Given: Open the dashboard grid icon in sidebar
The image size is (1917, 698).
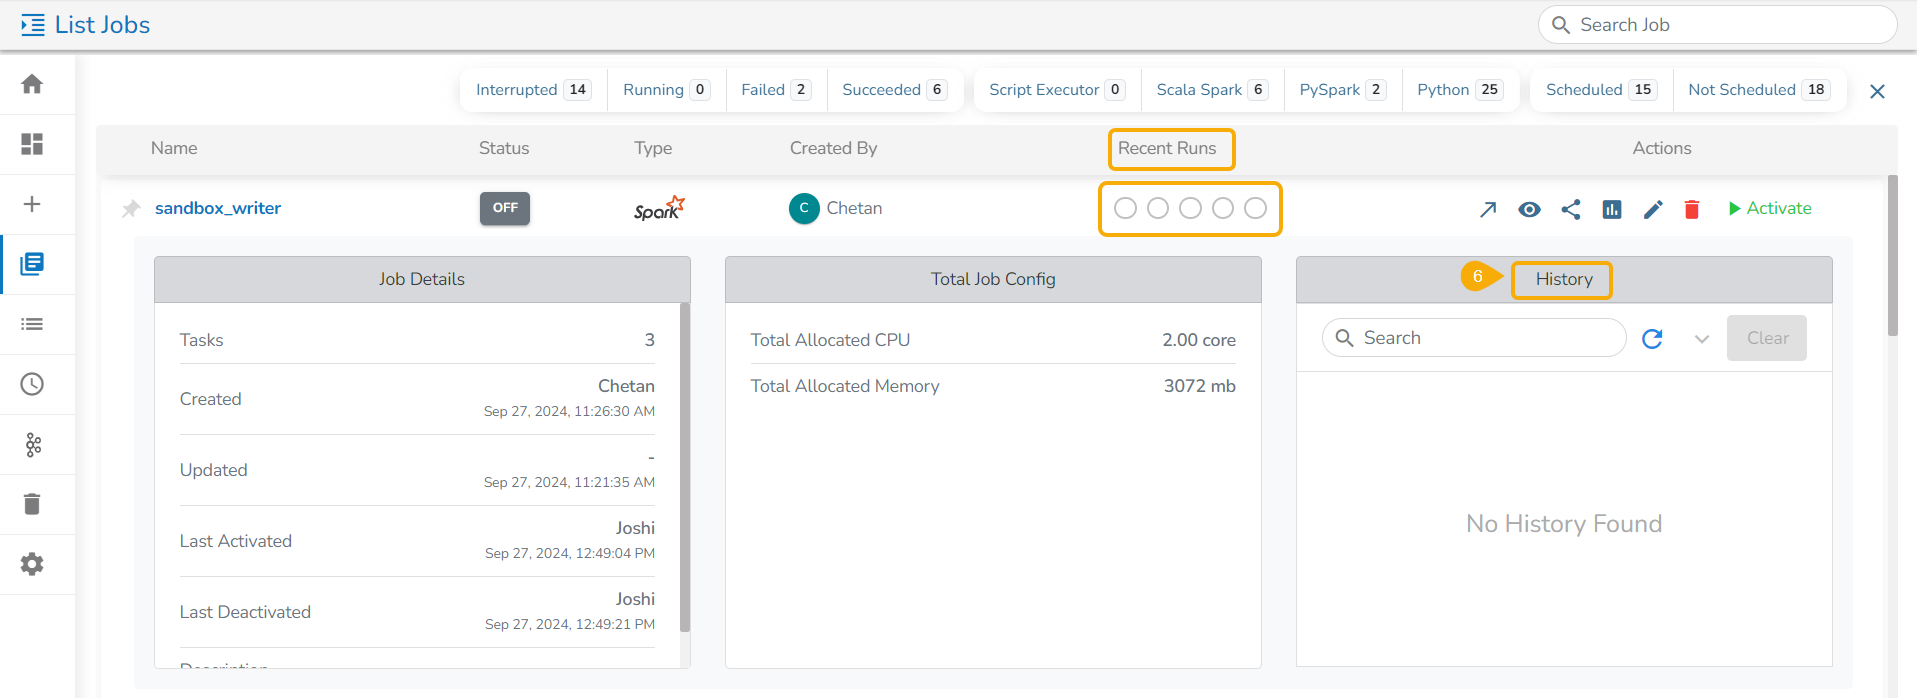Looking at the screenshot, I should (32, 144).
